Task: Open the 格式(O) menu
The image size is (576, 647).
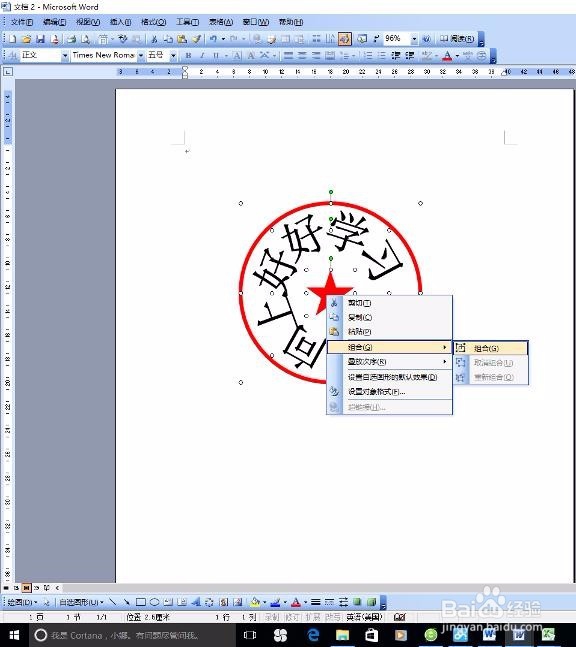Action: click(153, 22)
